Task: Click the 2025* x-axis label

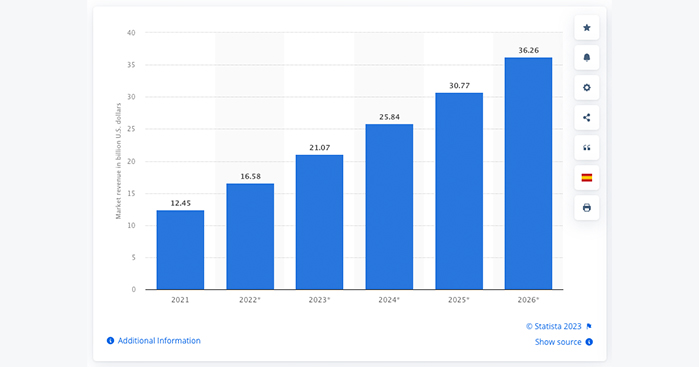Action: (459, 300)
